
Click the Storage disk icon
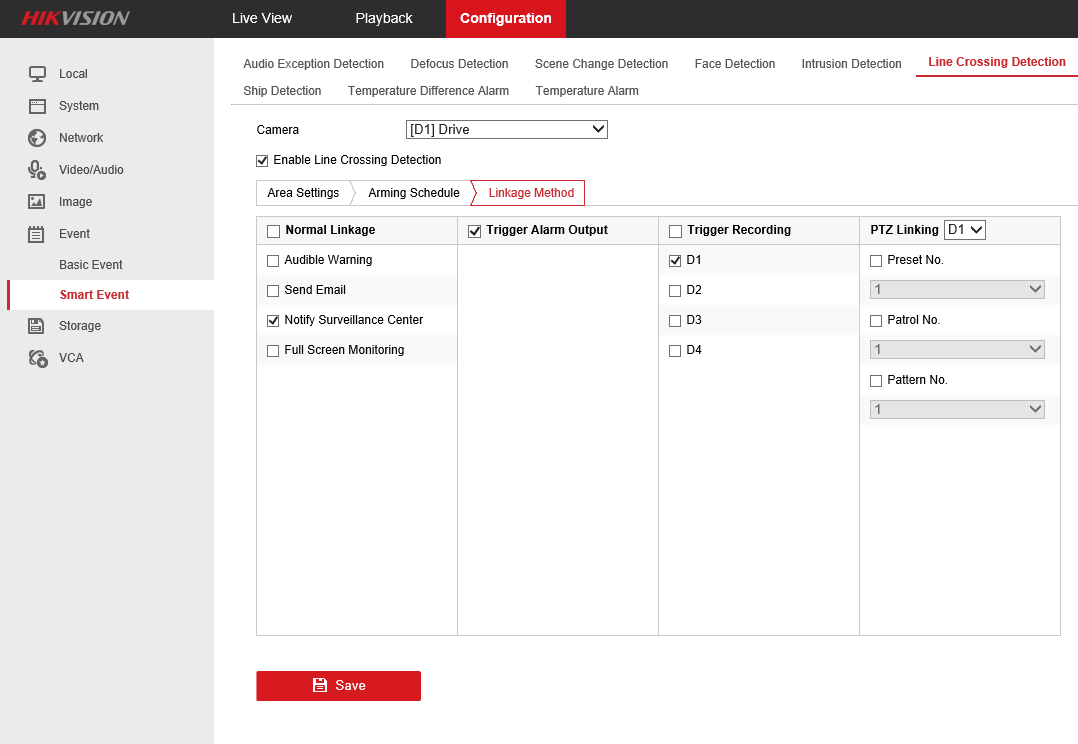point(37,326)
